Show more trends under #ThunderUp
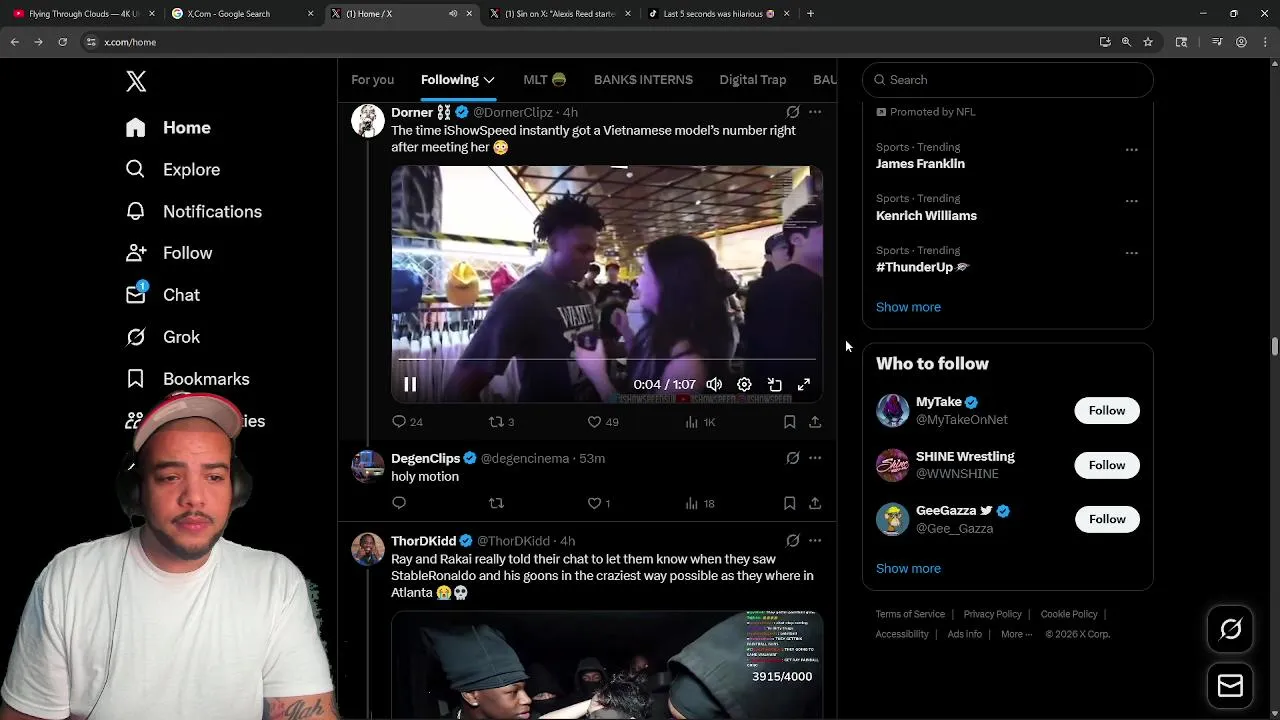Viewport: 1280px width, 720px height. 908,307
